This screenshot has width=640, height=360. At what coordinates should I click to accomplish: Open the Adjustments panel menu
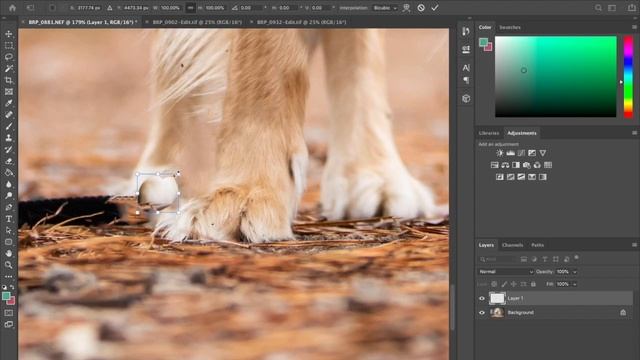[634, 133]
